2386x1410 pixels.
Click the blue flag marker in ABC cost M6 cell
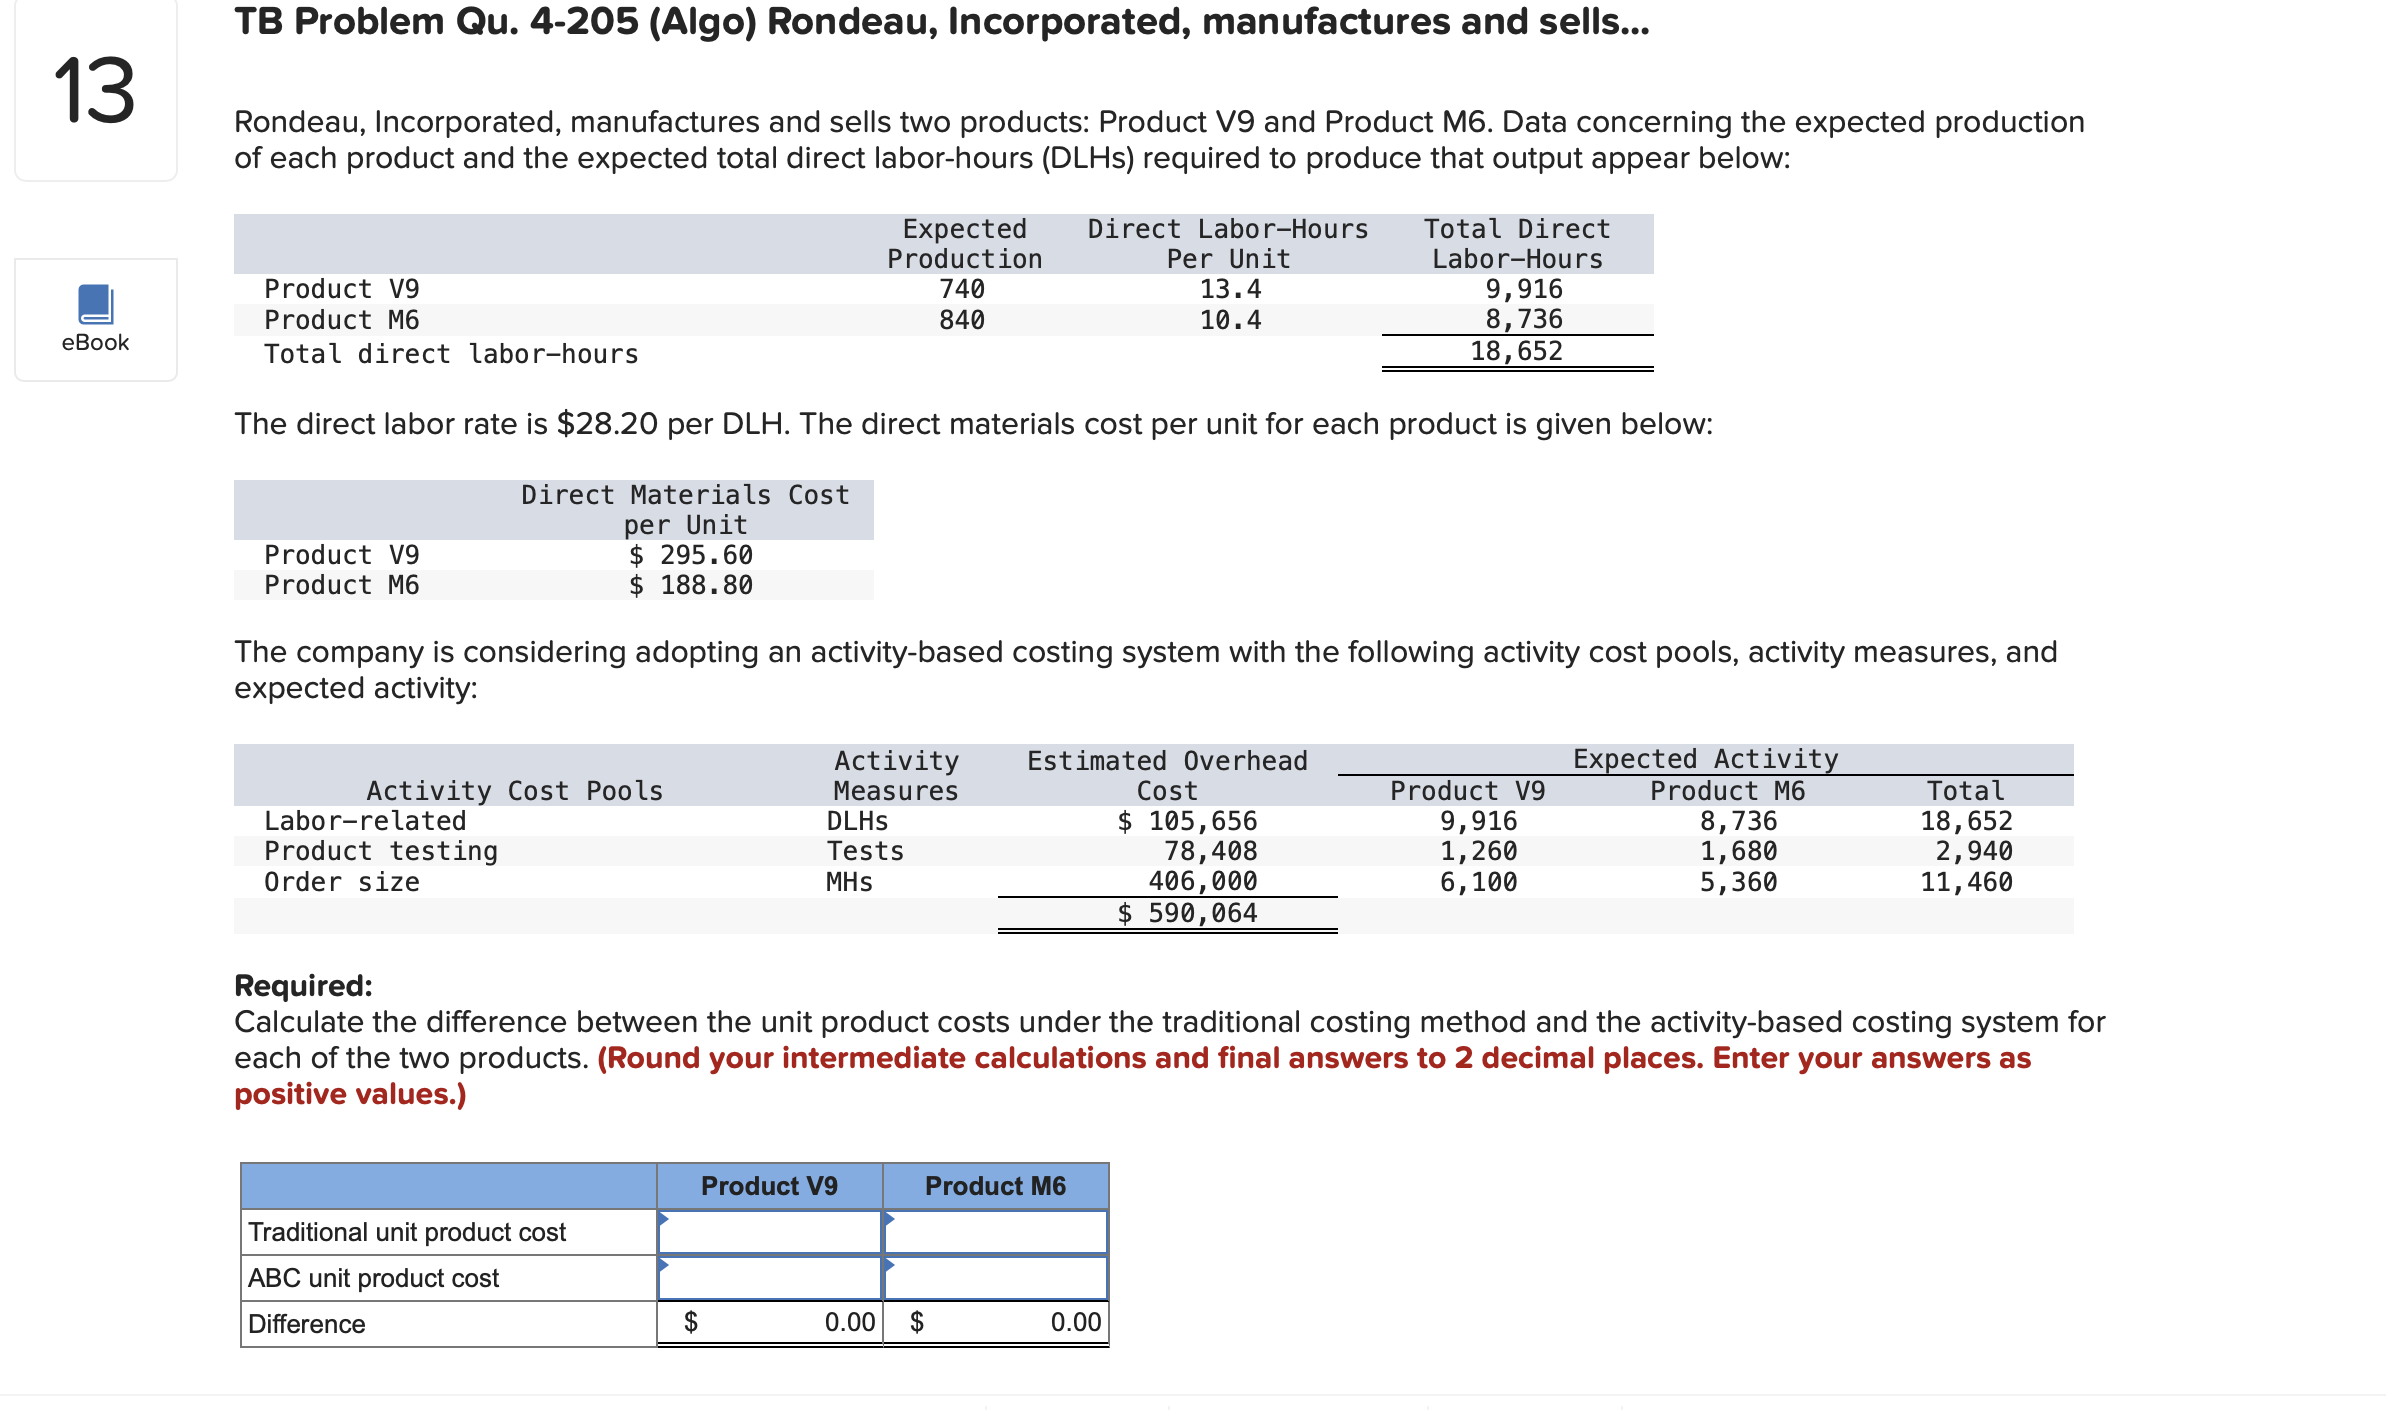[888, 1268]
